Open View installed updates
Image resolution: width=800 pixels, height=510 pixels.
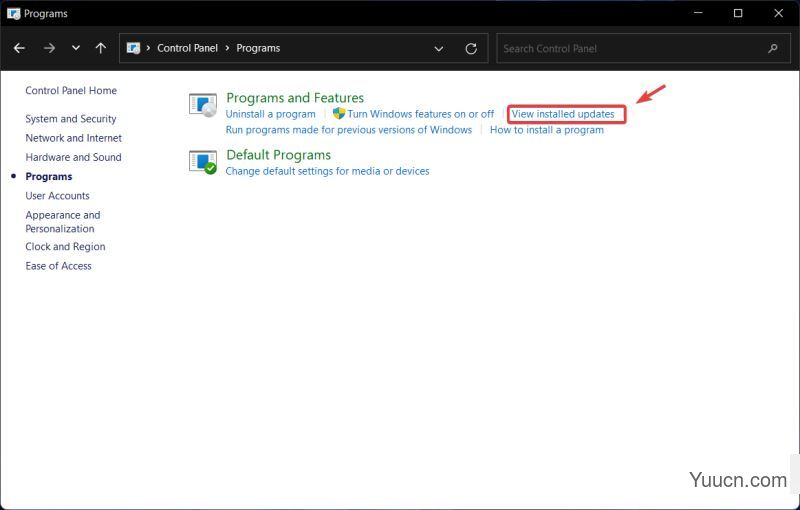pyautogui.click(x=563, y=114)
